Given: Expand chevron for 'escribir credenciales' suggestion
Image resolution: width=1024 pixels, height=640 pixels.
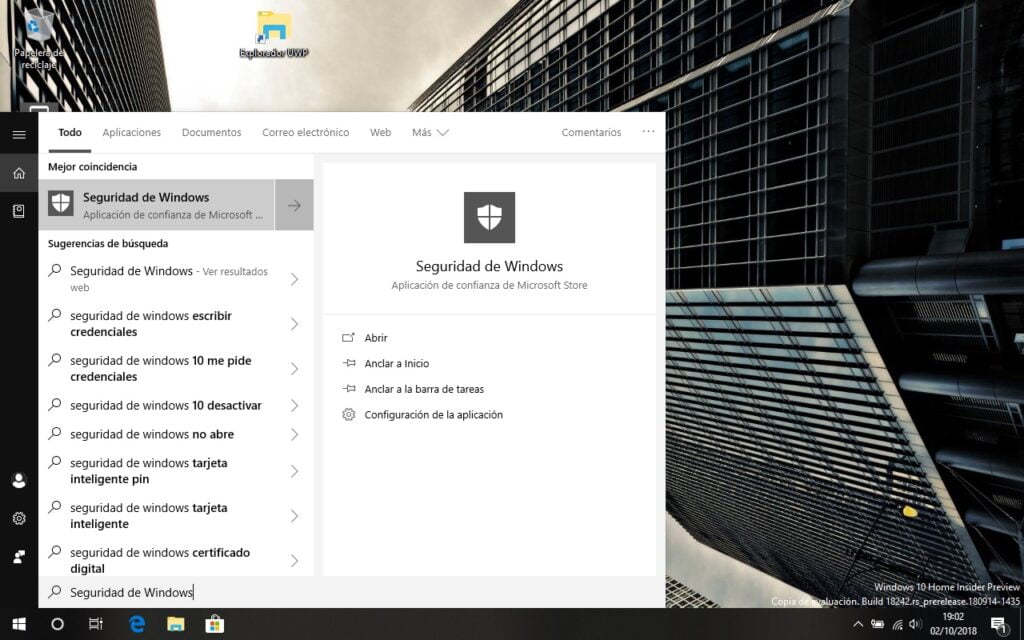Looking at the screenshot, I should pyautogui.click(x=294, y=324).
